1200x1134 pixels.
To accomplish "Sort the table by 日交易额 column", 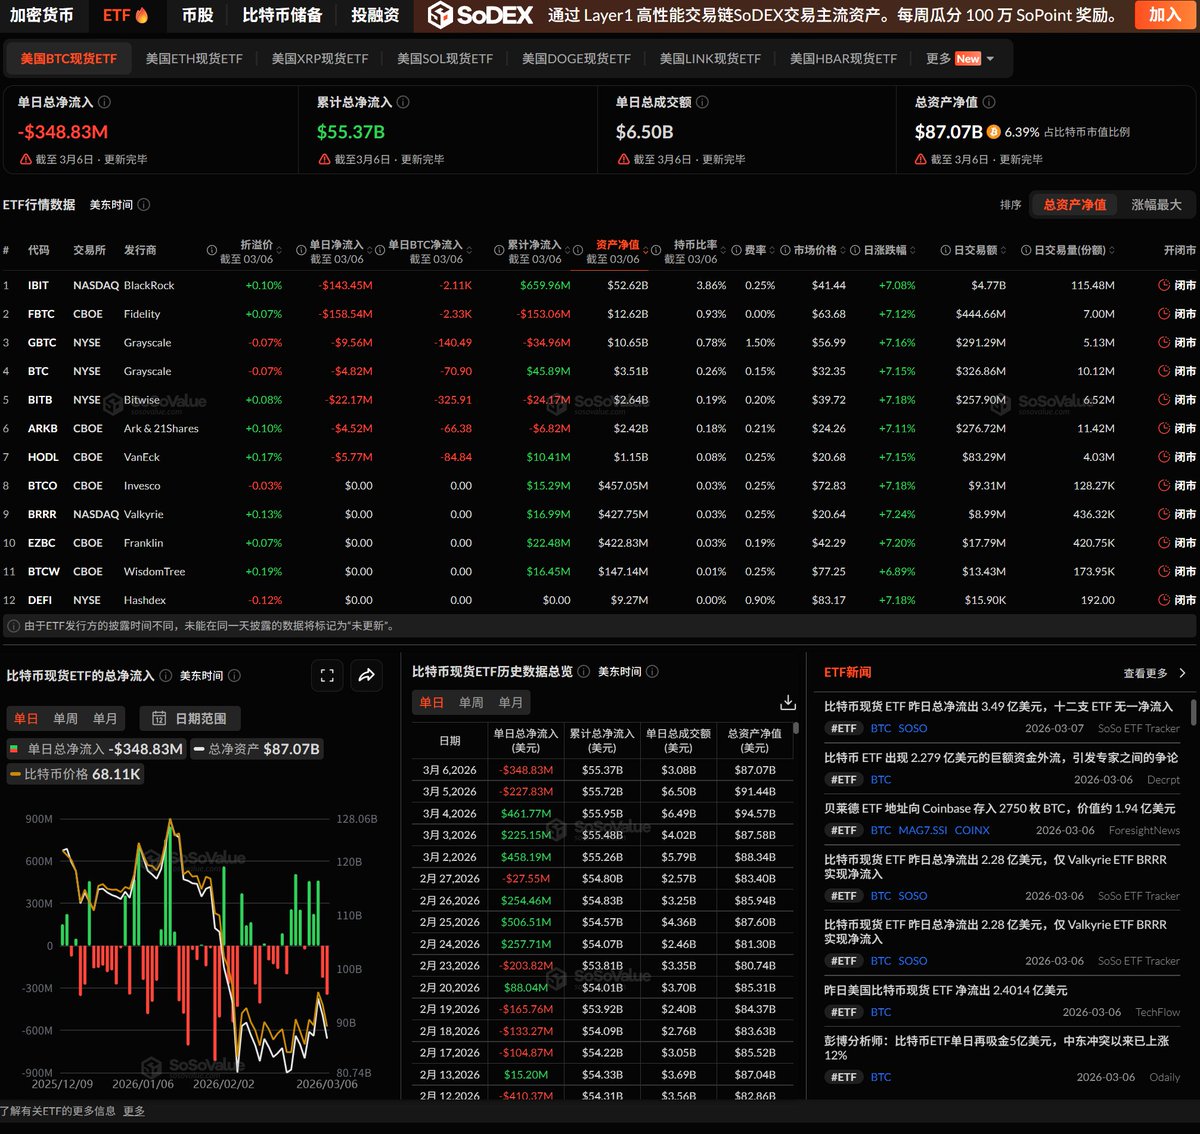I will tap(973, 250).
